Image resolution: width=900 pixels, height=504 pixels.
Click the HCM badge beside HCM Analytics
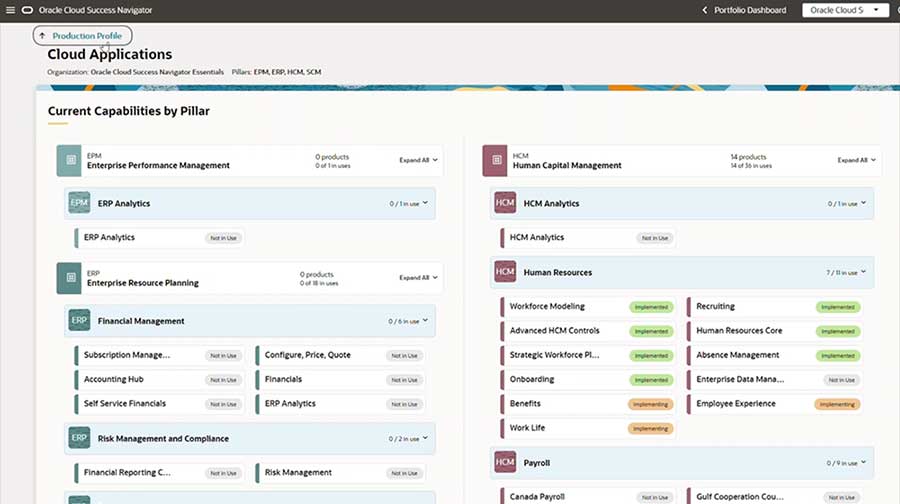pyautogui.click(x=505, y=203)
